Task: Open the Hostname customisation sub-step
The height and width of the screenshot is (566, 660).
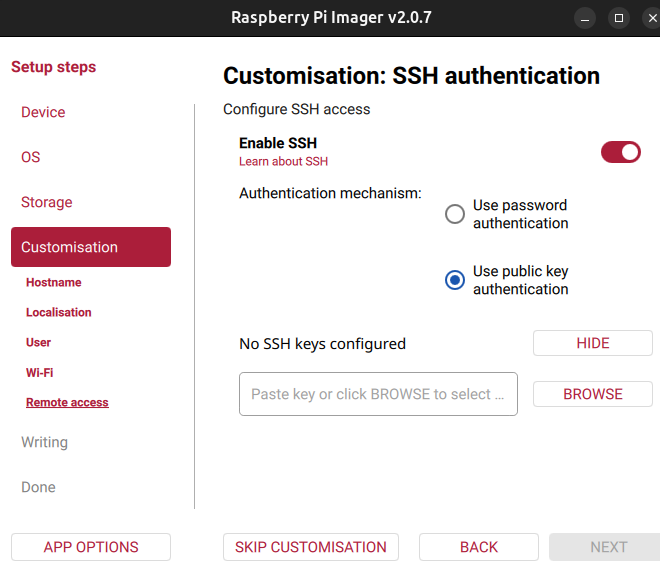Action: pos(53,282)
